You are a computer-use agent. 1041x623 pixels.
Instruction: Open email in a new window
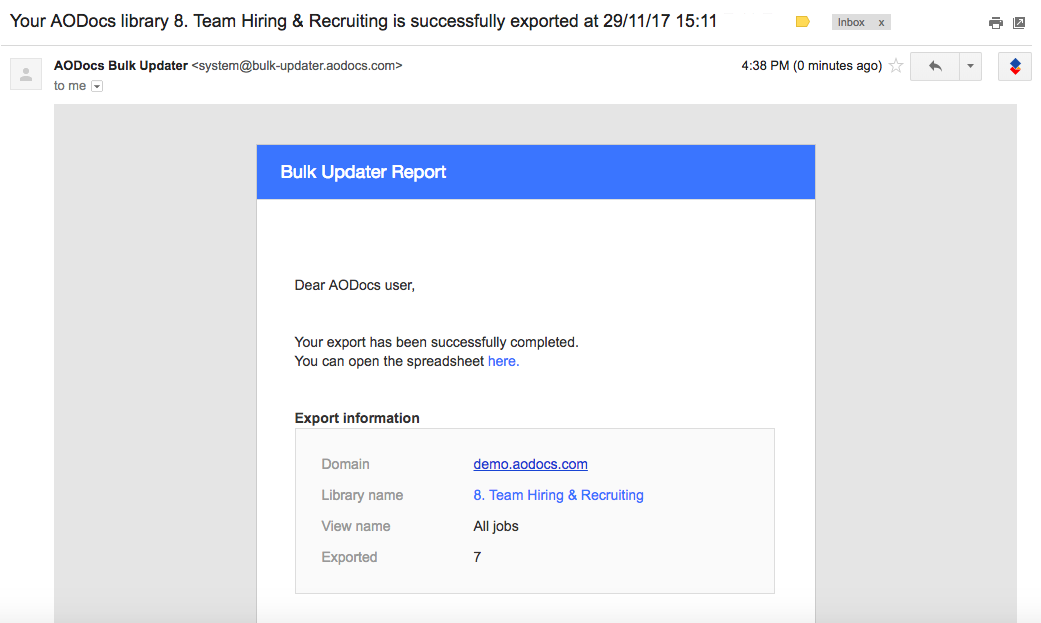click(x=1019, y=23)
